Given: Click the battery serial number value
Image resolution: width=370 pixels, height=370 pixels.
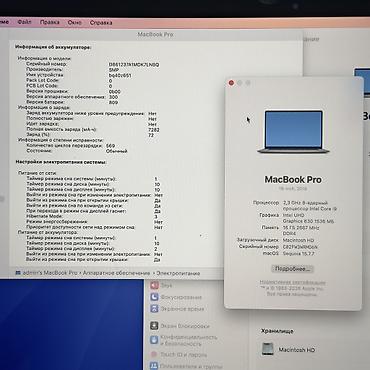Looking at the screenshot, I should (134, 64).
